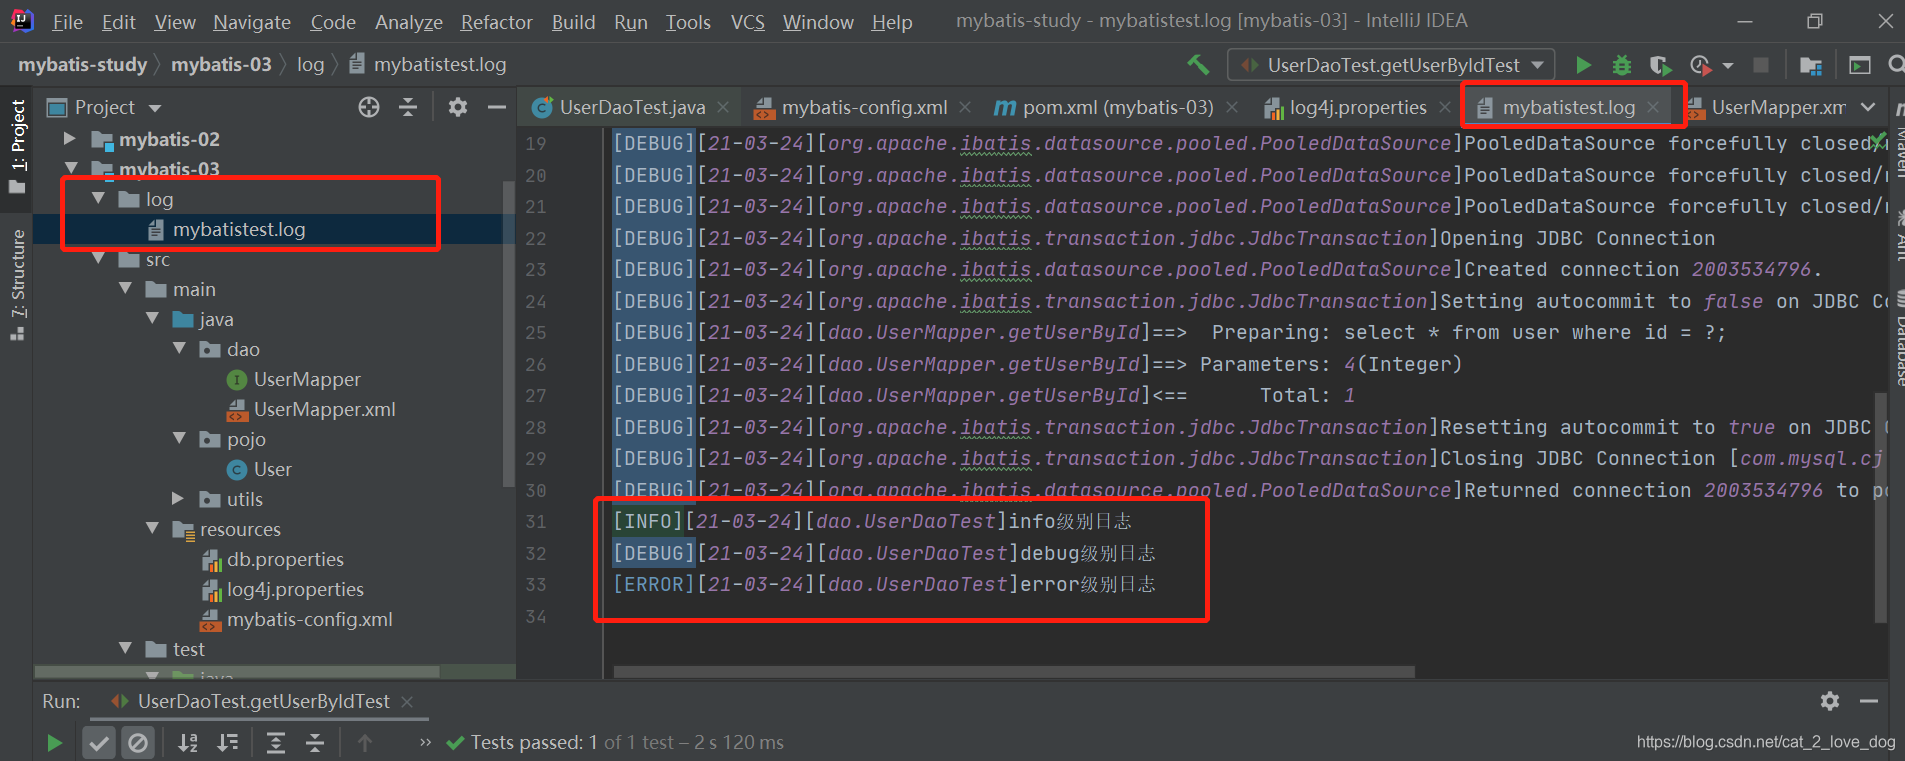Toggle Show Passed tests checkmark
The image size is (1905, 761).
click(x=98, y=743)
